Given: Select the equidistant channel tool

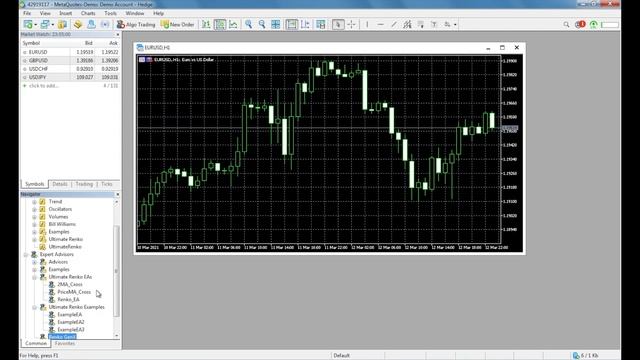Looking at the screenshot, I should pos(407,24).
